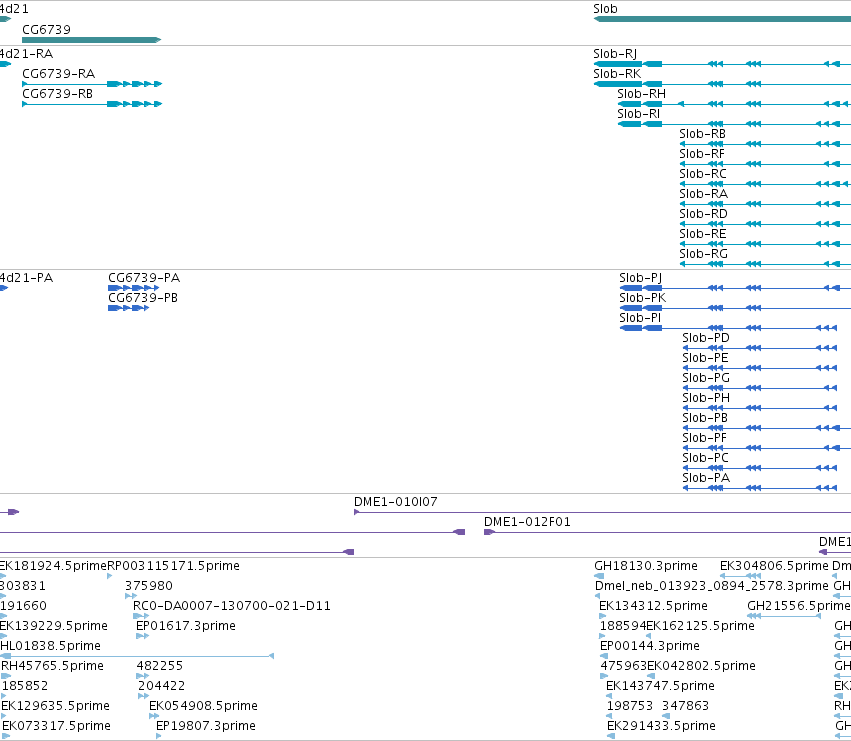The width and height of the screenshot is (851, 741).
Task: Select GH21556.5prime EST
Action: tap(798, 606)
